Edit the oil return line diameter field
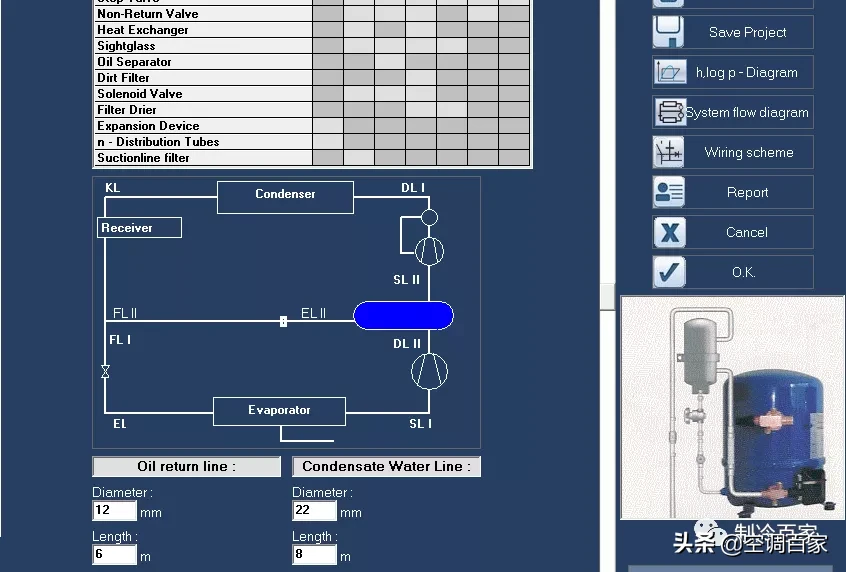Image resolution: width=846 pixels, height=572 pixels. coord(114,510)
